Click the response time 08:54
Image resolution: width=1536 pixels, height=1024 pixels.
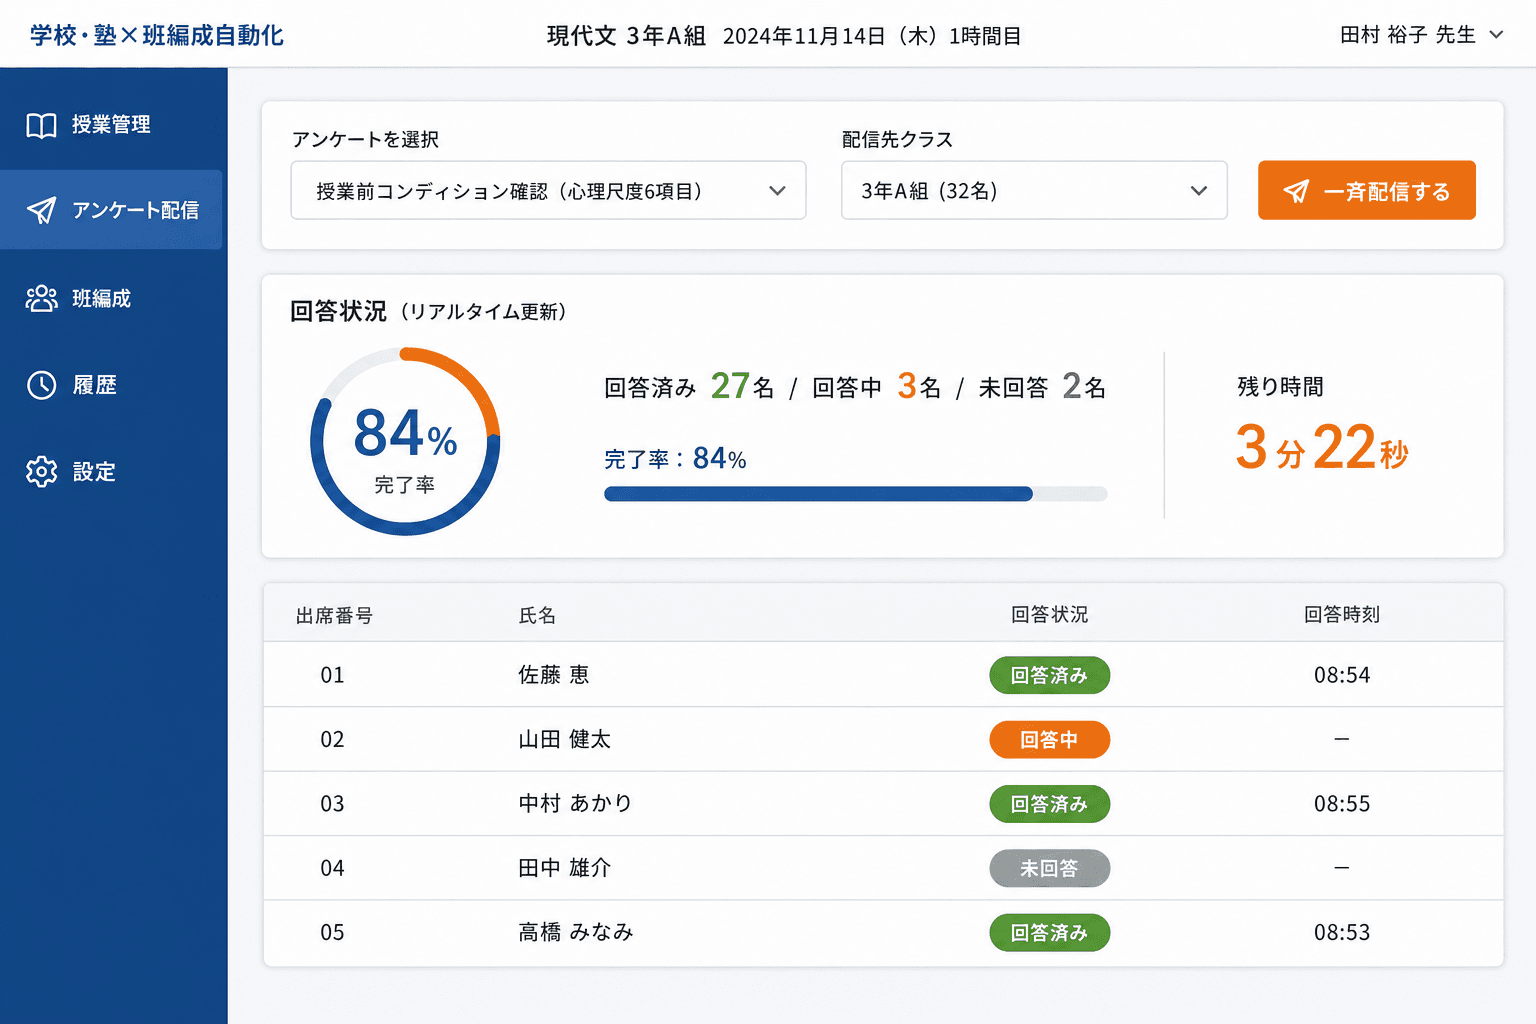tap(1342, 675)
